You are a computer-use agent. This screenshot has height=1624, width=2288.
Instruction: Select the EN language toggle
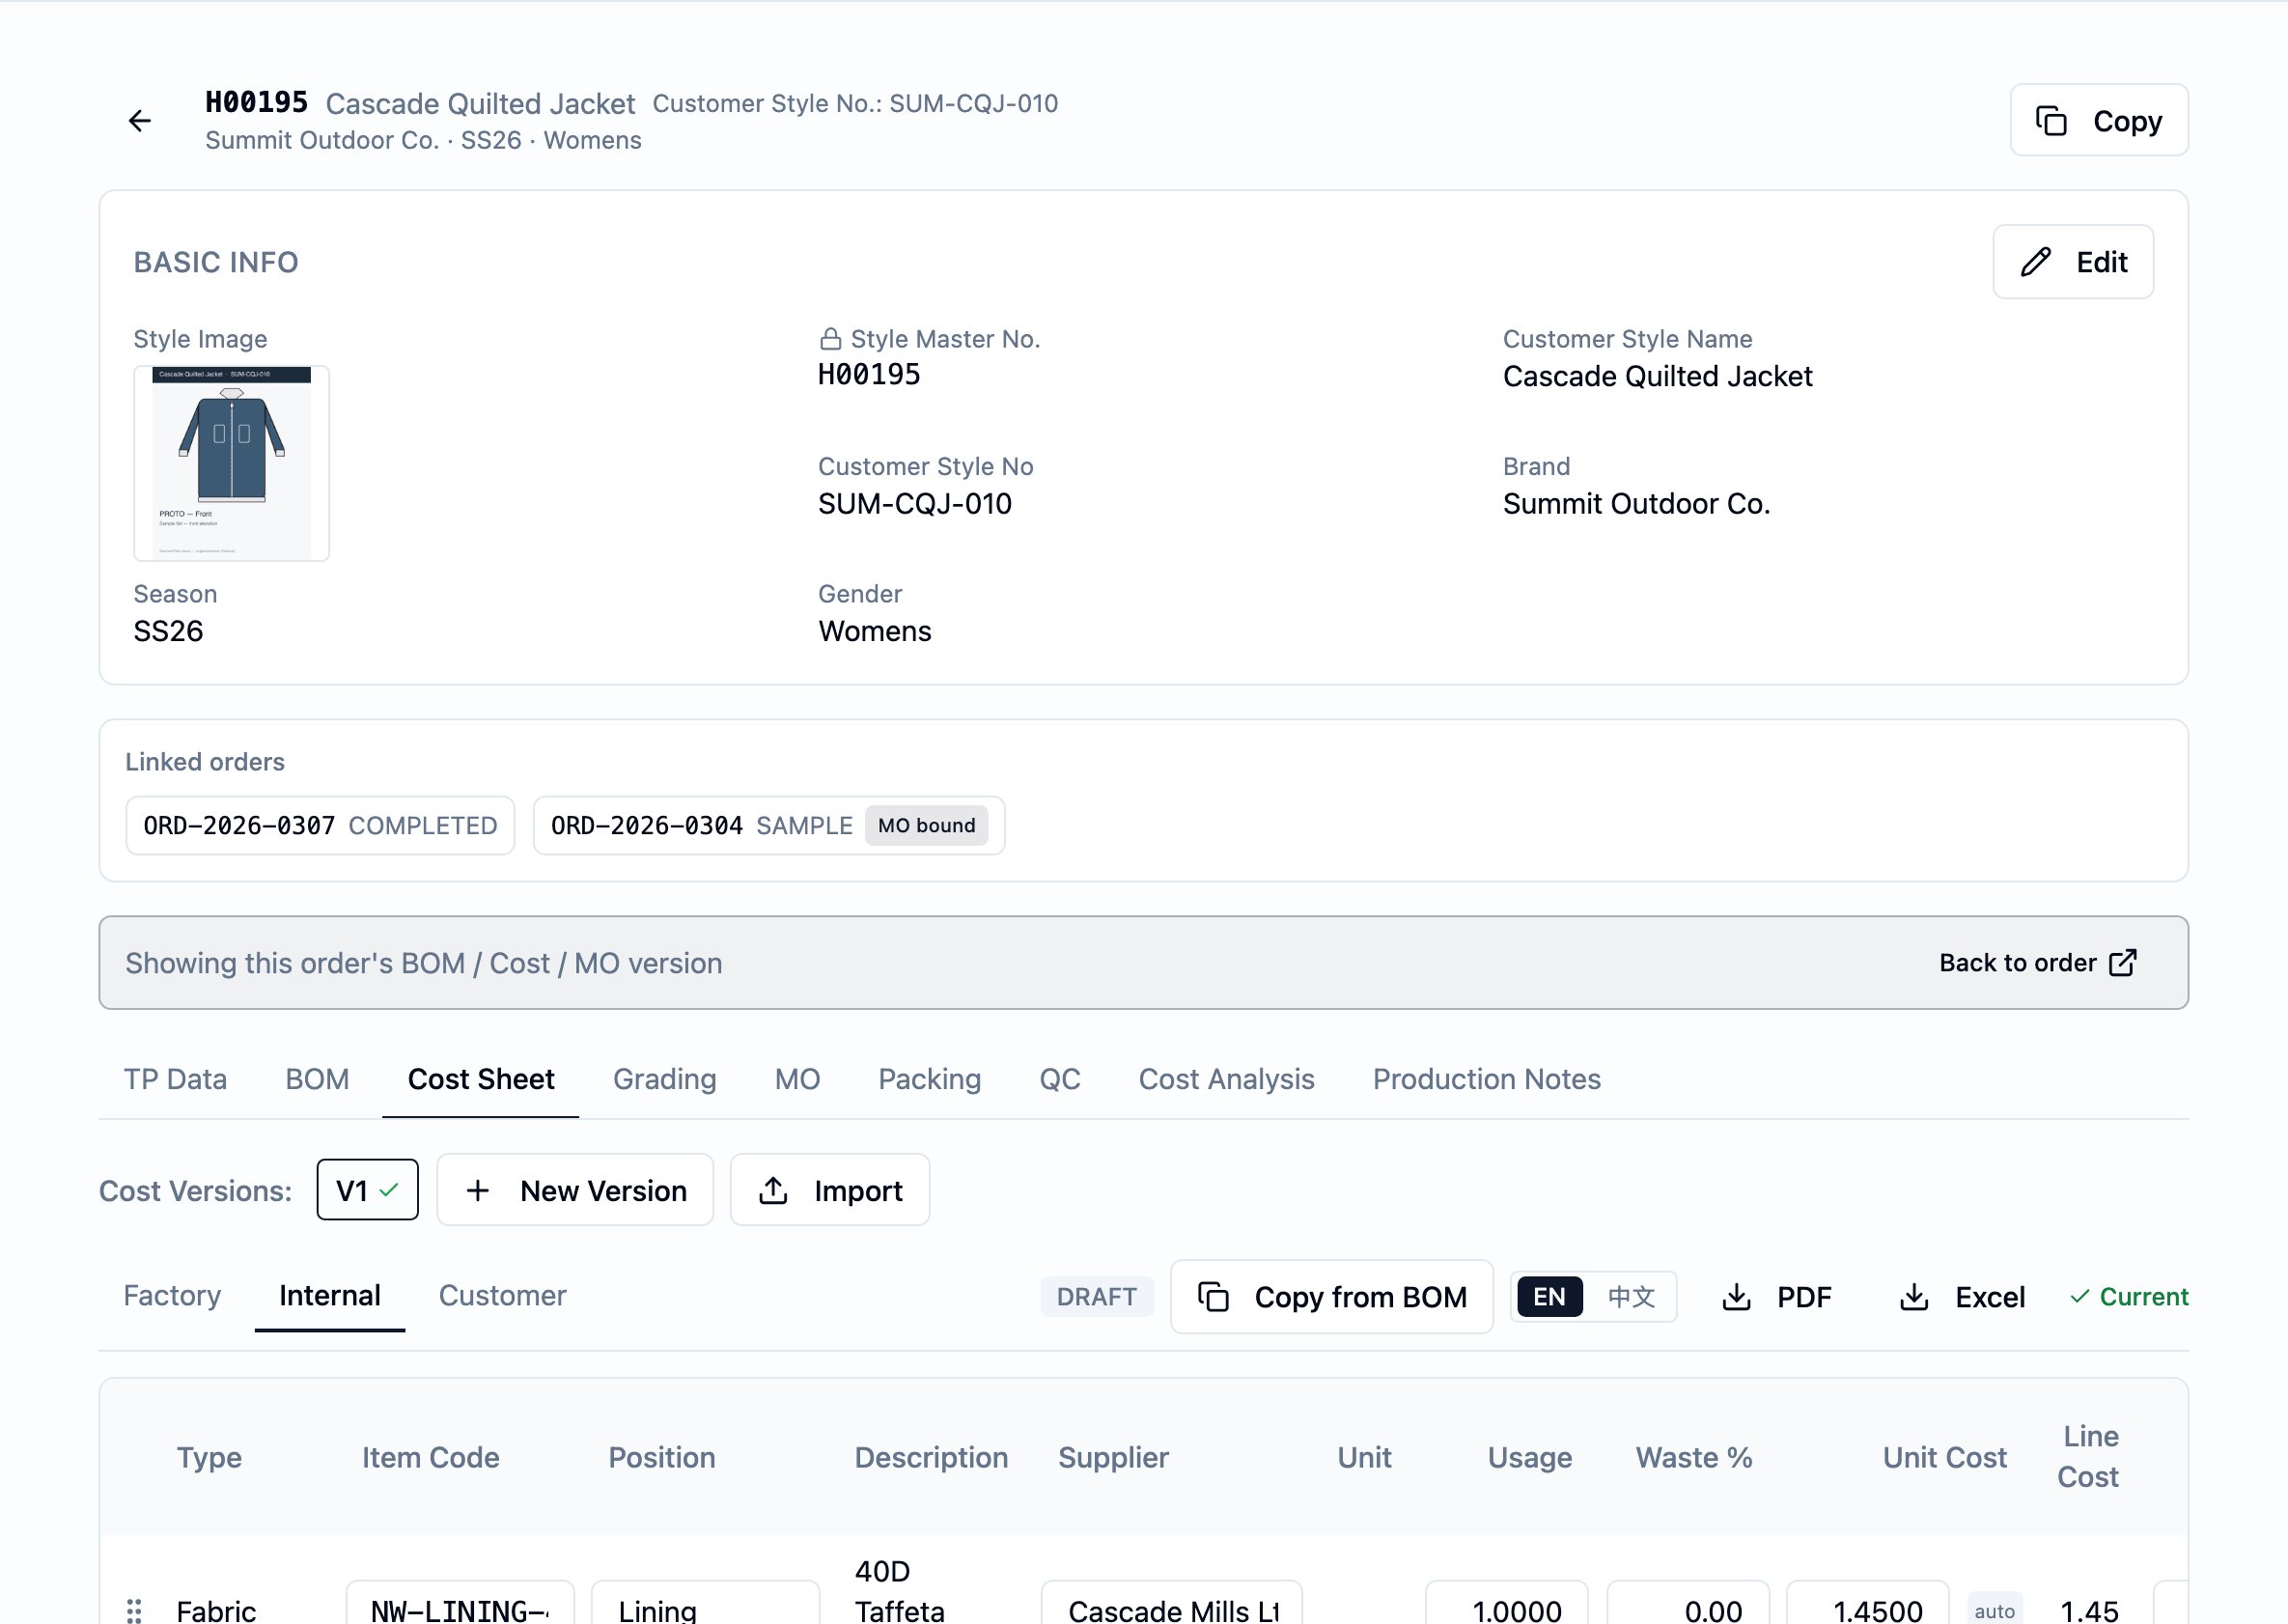click(1550, 1297)
